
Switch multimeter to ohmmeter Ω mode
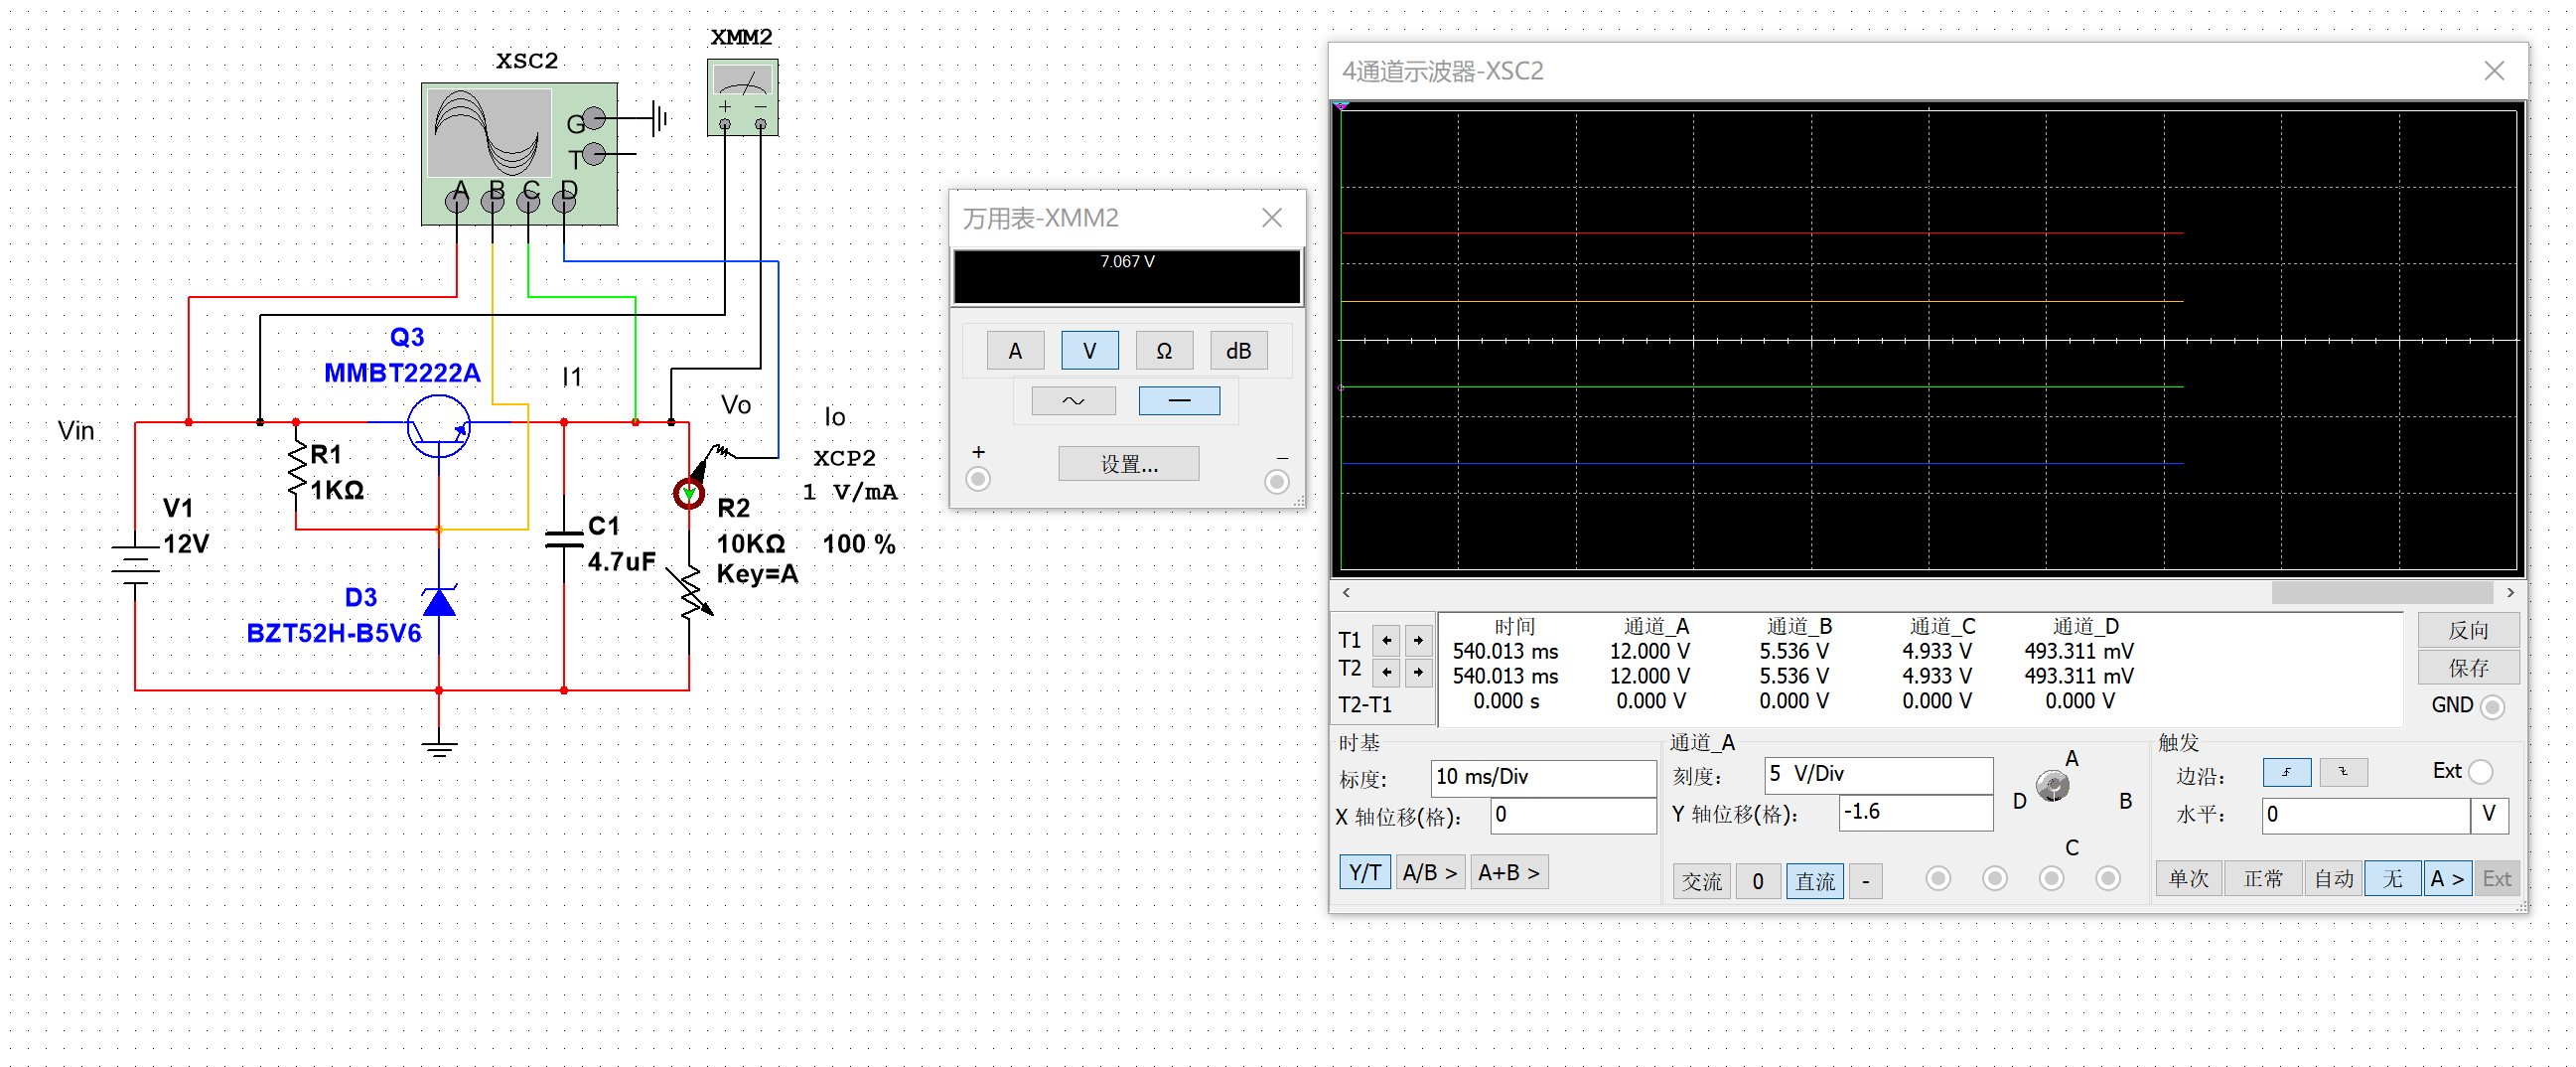click(1164, 351)
